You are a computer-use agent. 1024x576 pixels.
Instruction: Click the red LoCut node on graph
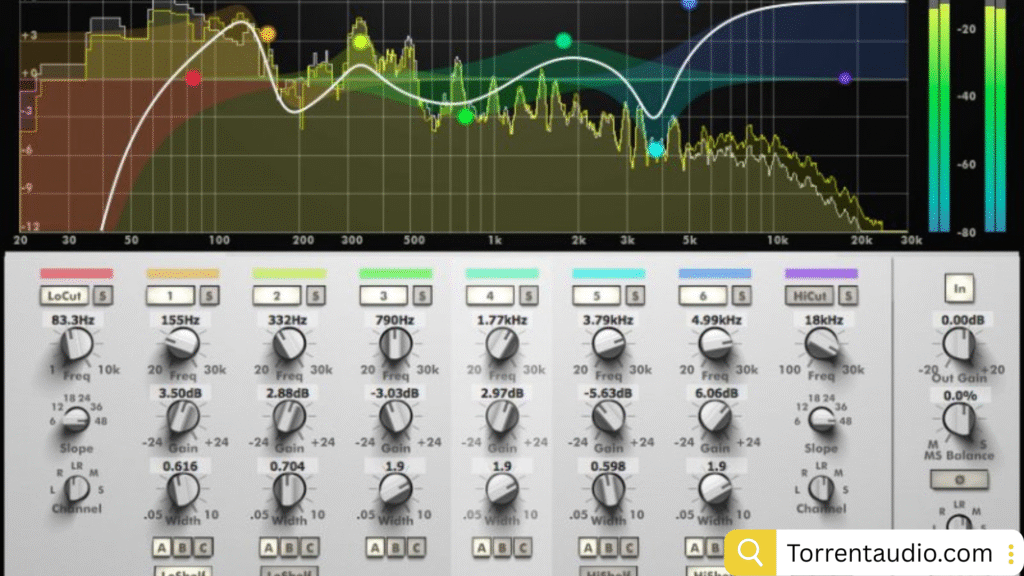[x=193, y=77]
